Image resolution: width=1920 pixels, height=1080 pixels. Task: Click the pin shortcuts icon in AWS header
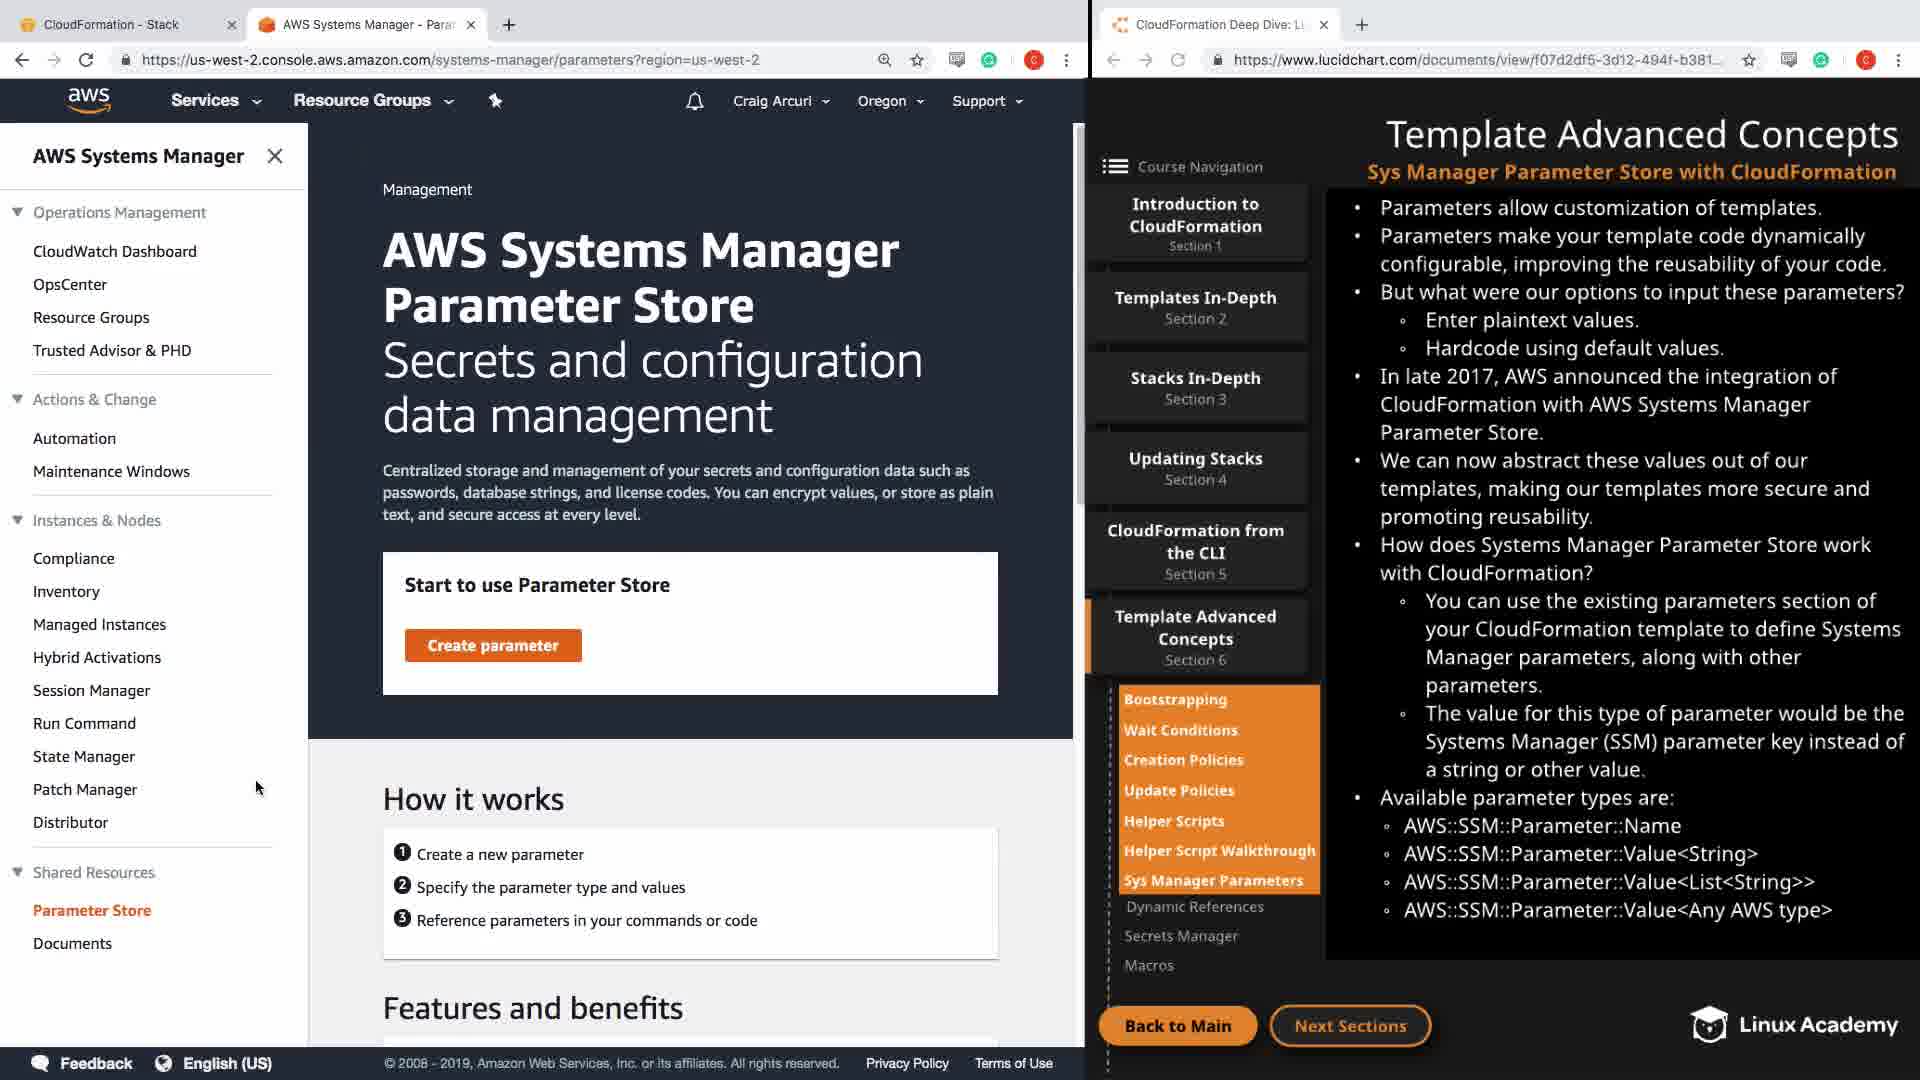click(495, 100)
